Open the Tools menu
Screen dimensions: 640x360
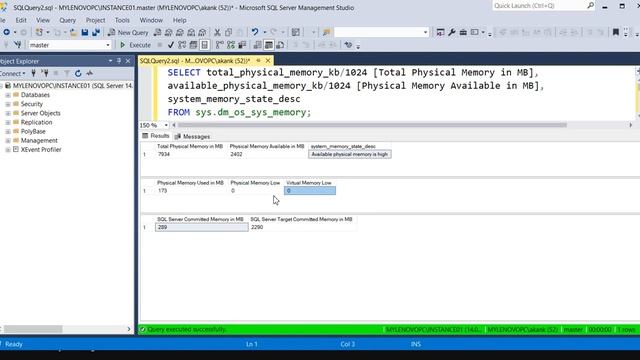click(122, 20)
